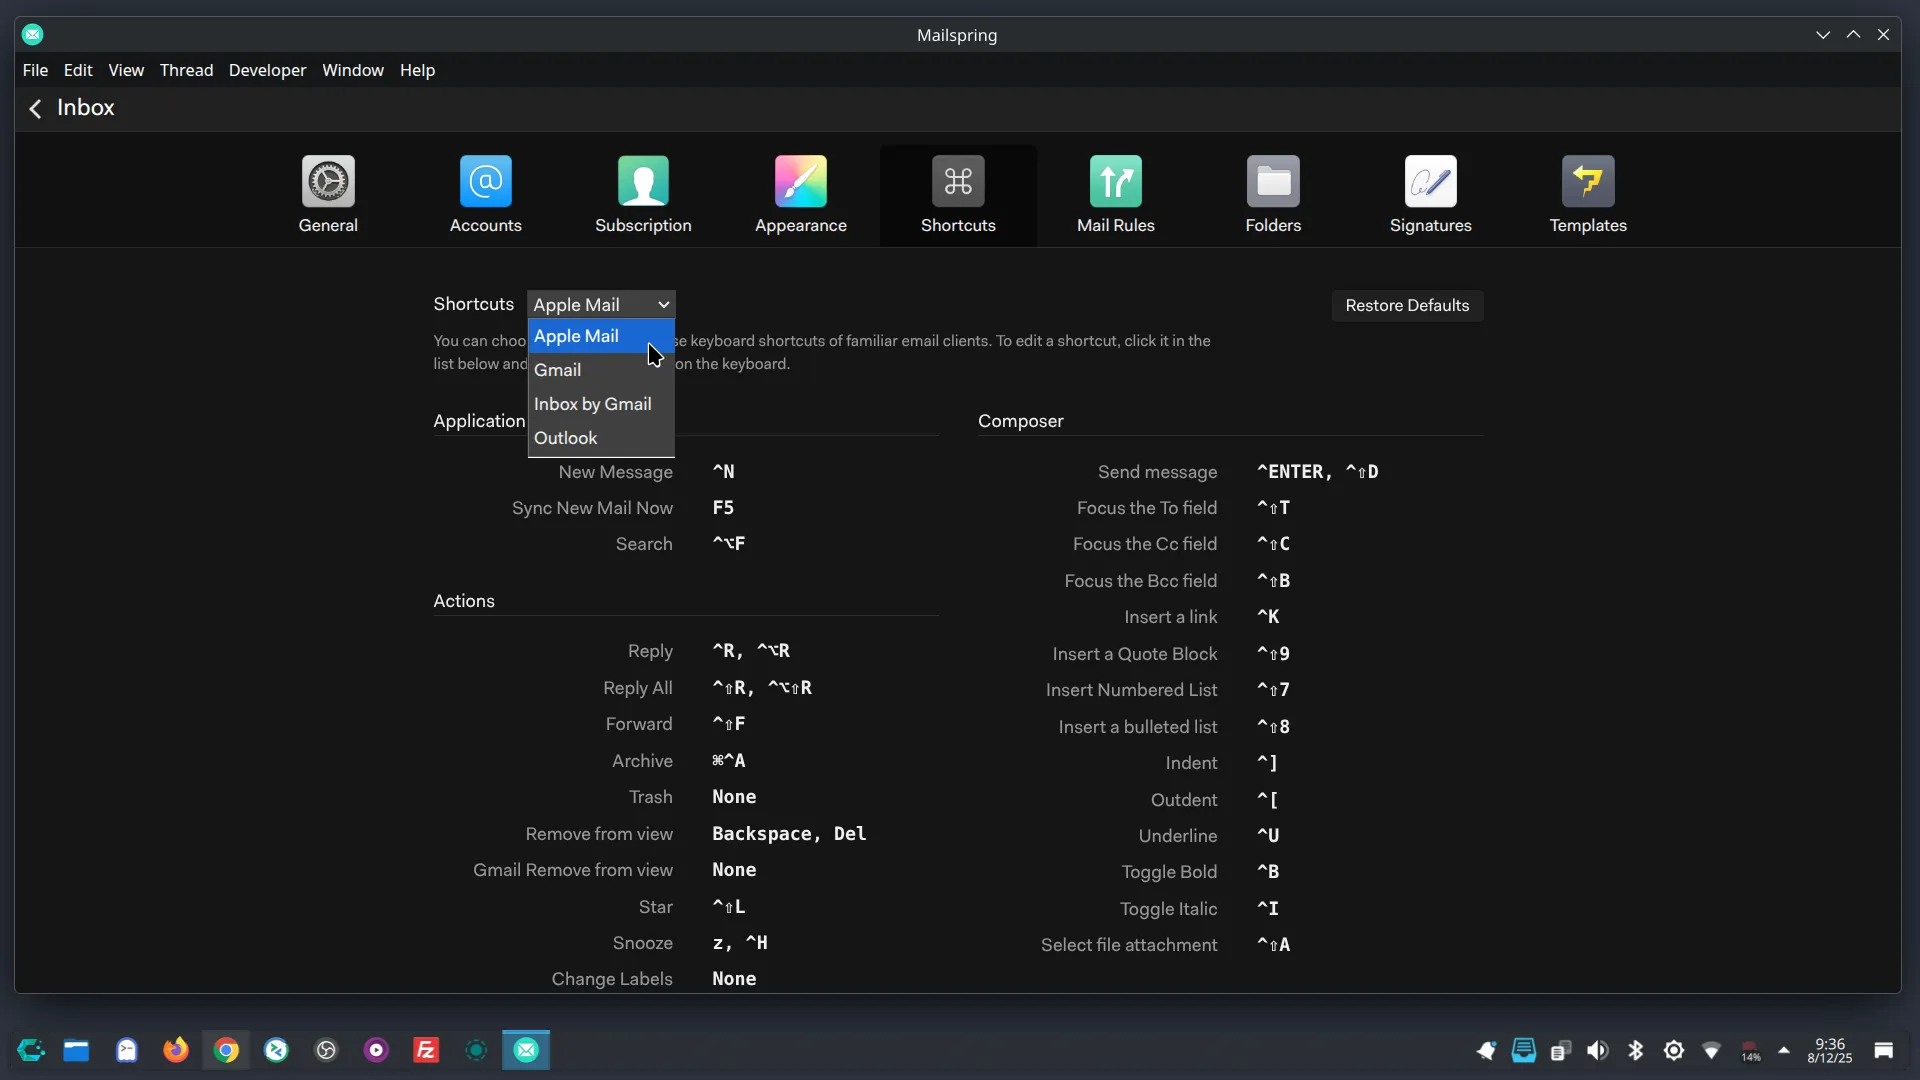The width and height of the screenshot is (1920, 1080).
Task: Open the Appearance preferences icon
Action: [x=800, y=182]
